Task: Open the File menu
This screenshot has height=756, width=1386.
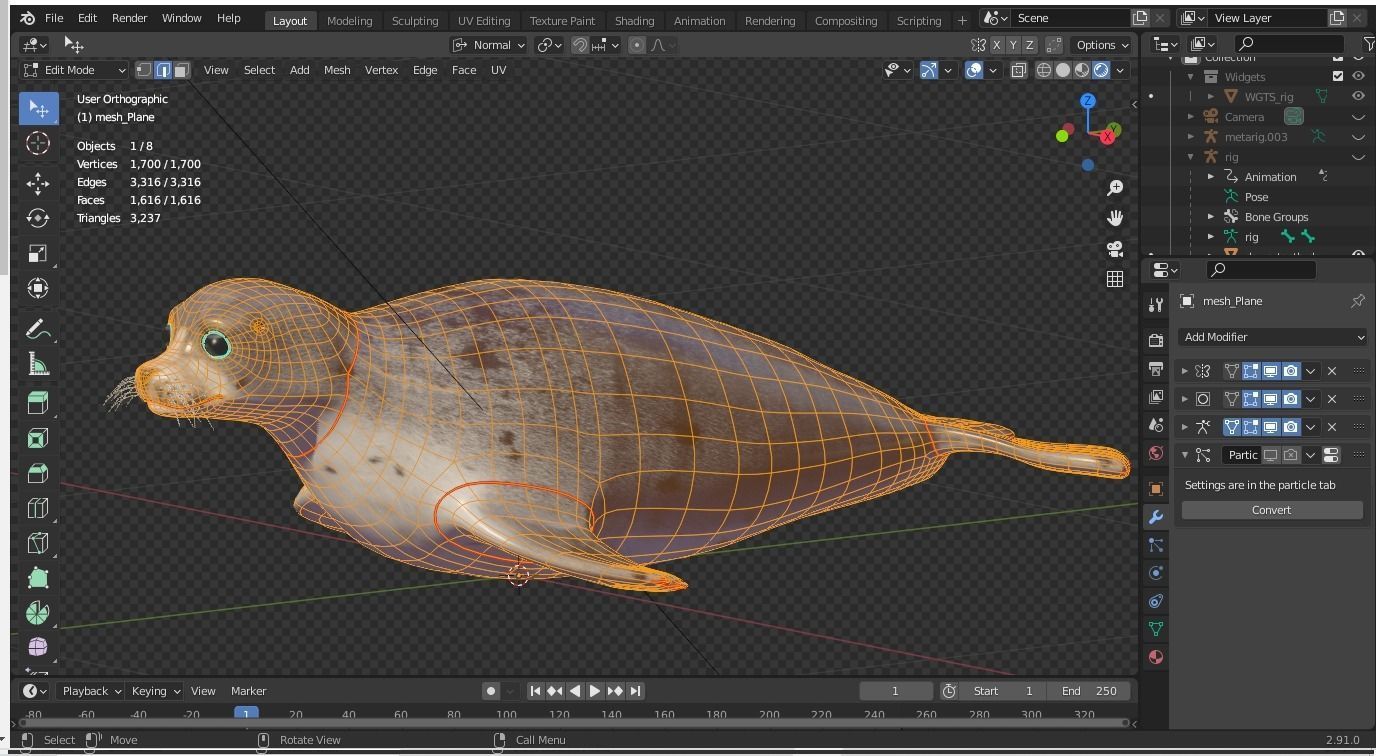Action: 54,18
